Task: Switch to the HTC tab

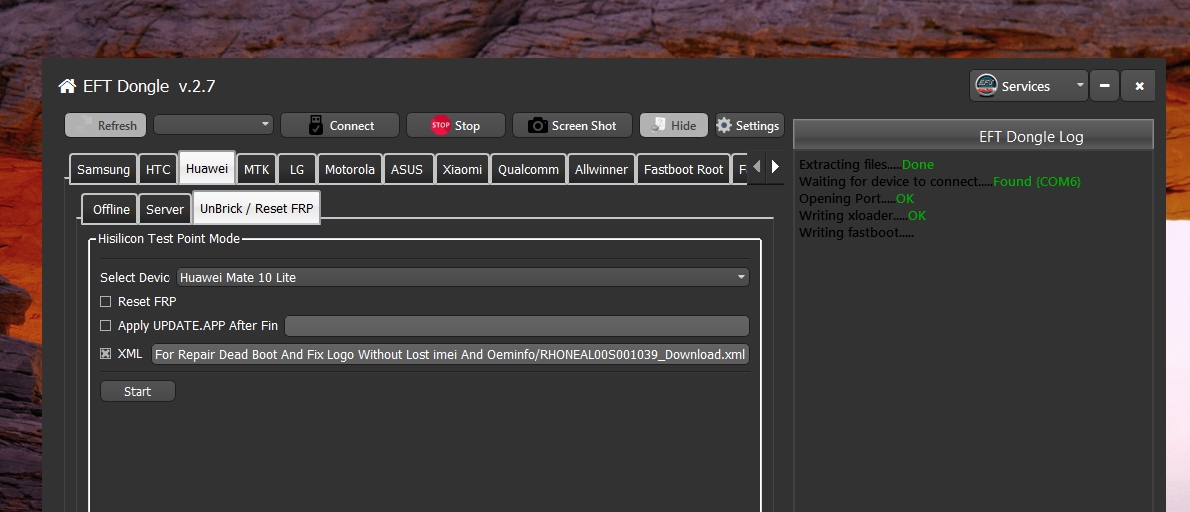Action: [x=158, y=169]
